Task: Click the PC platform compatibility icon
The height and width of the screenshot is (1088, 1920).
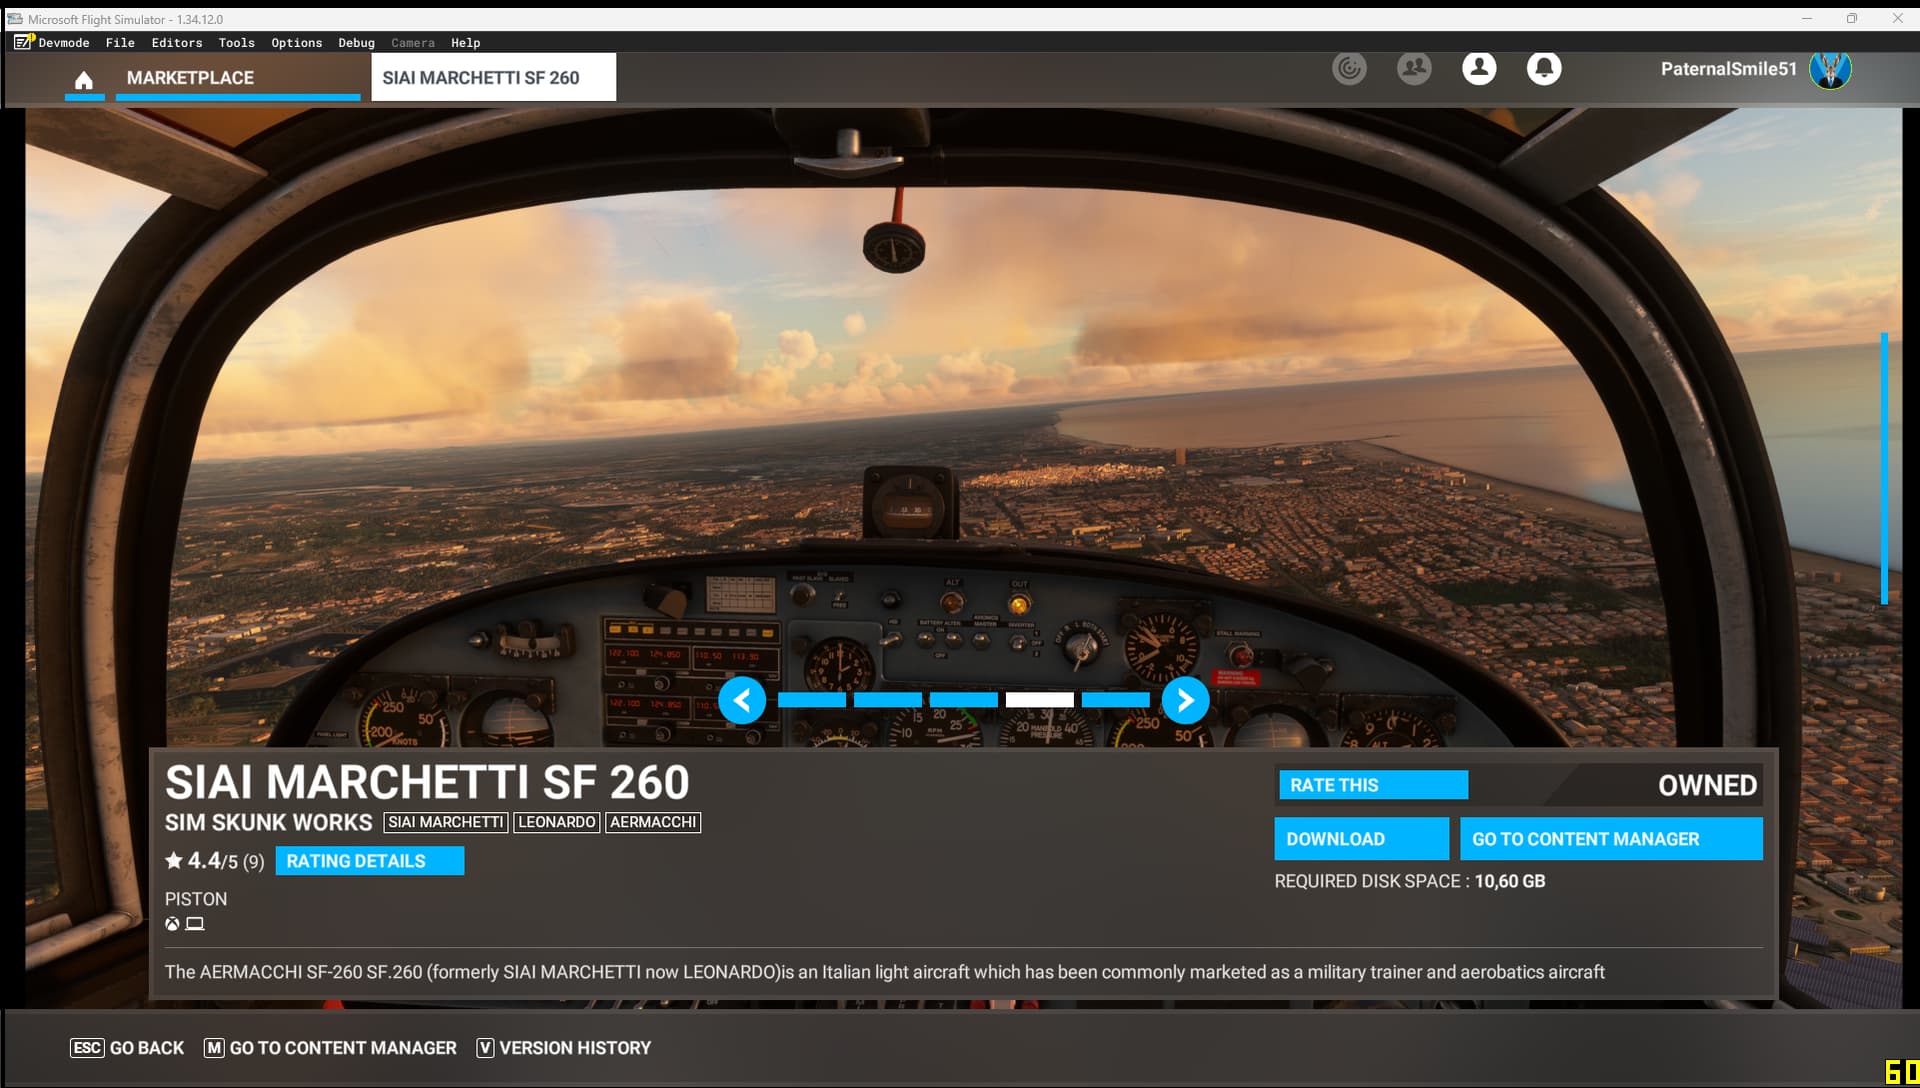Action: click(x=195, y=923)
